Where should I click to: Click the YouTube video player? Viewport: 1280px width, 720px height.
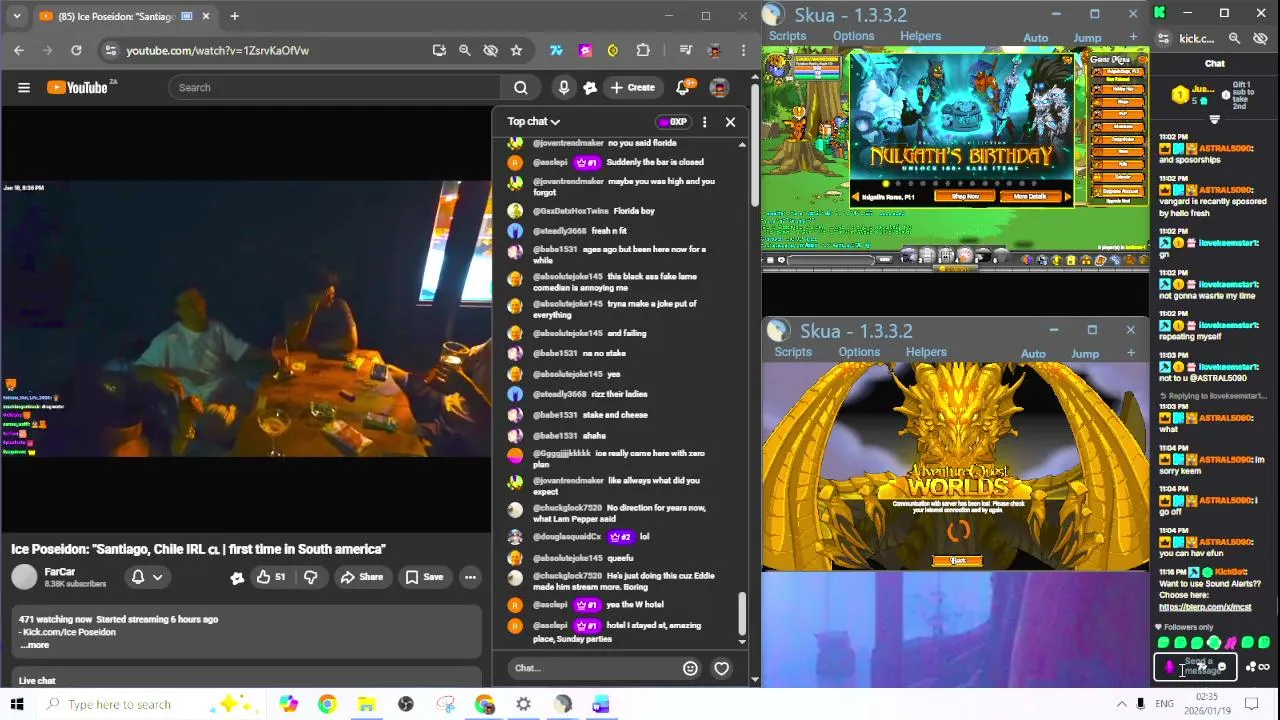click(x=245, y=320)
